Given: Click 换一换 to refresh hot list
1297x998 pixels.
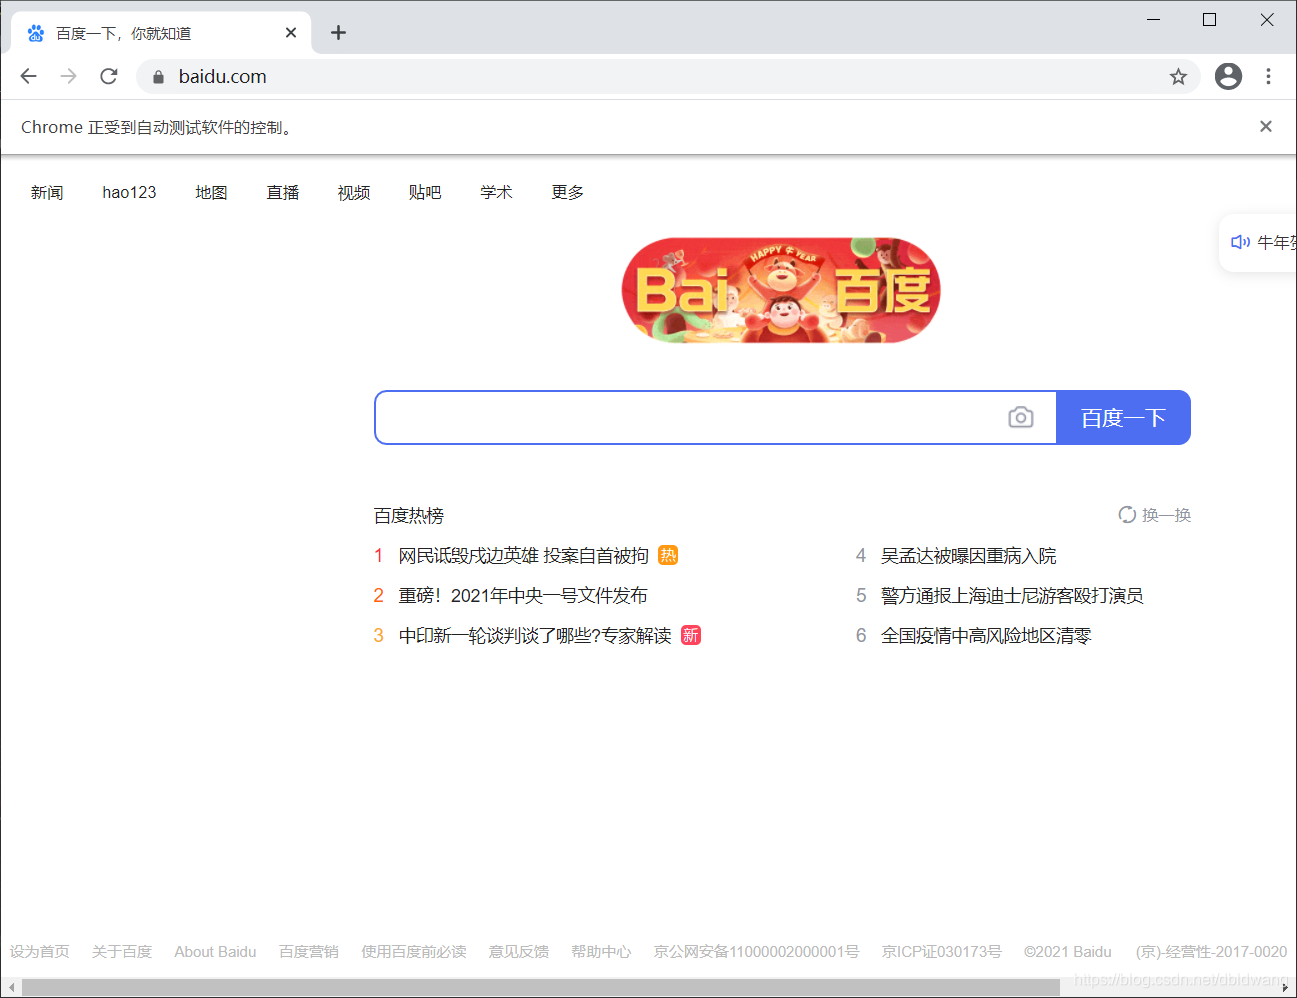Looking at the screenshot, I should pos(1166,515).
